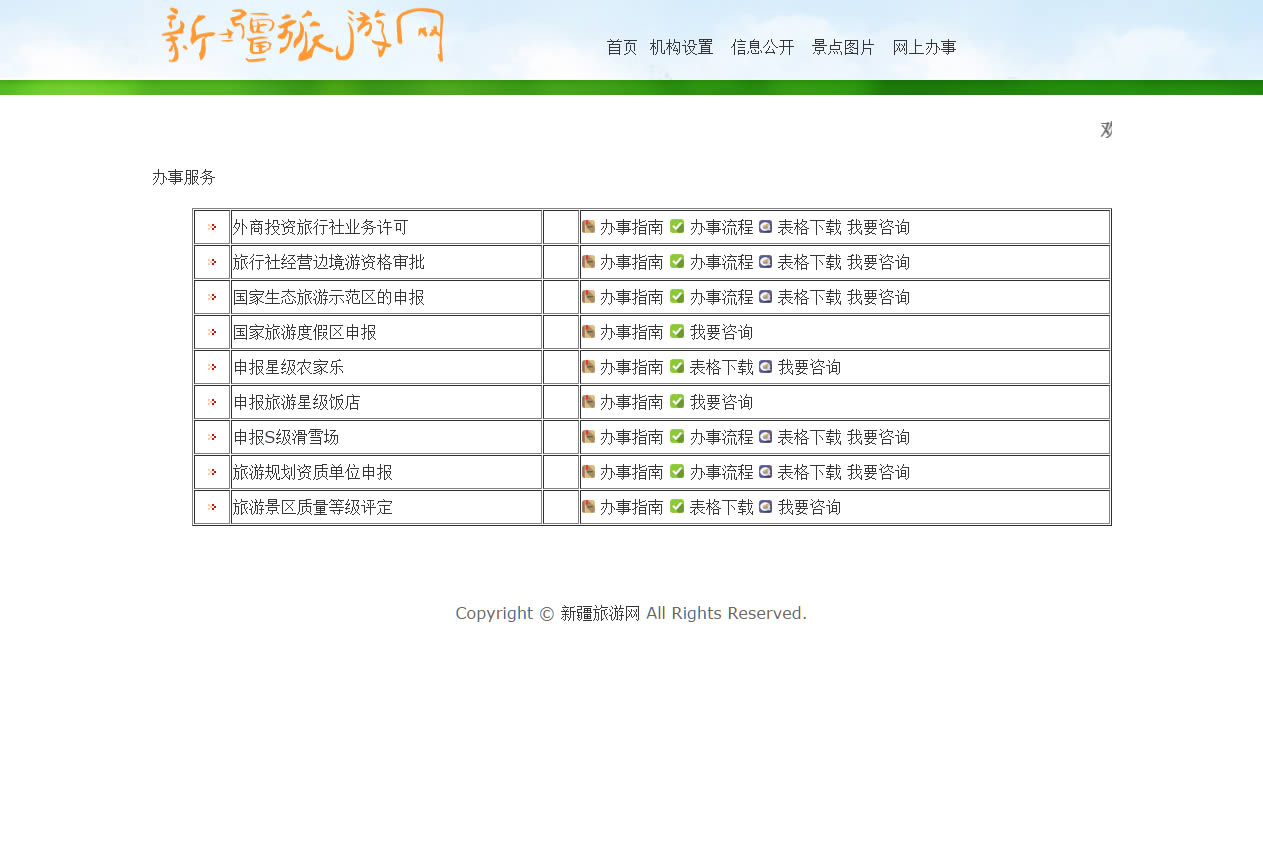This screenshot has width=1263, height=842.
Task: Click blue download icon in 国家生态旅游示范区的申报 row
Action: pos(765,297)
